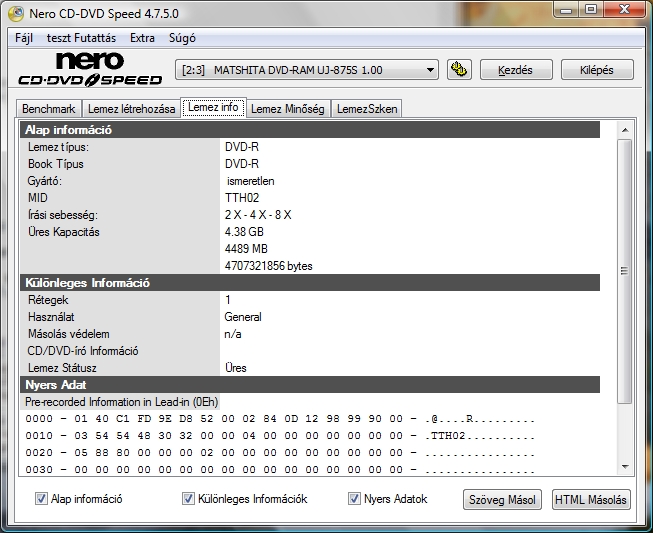
Task: Click the Rétegek row label
Action: 48,300
